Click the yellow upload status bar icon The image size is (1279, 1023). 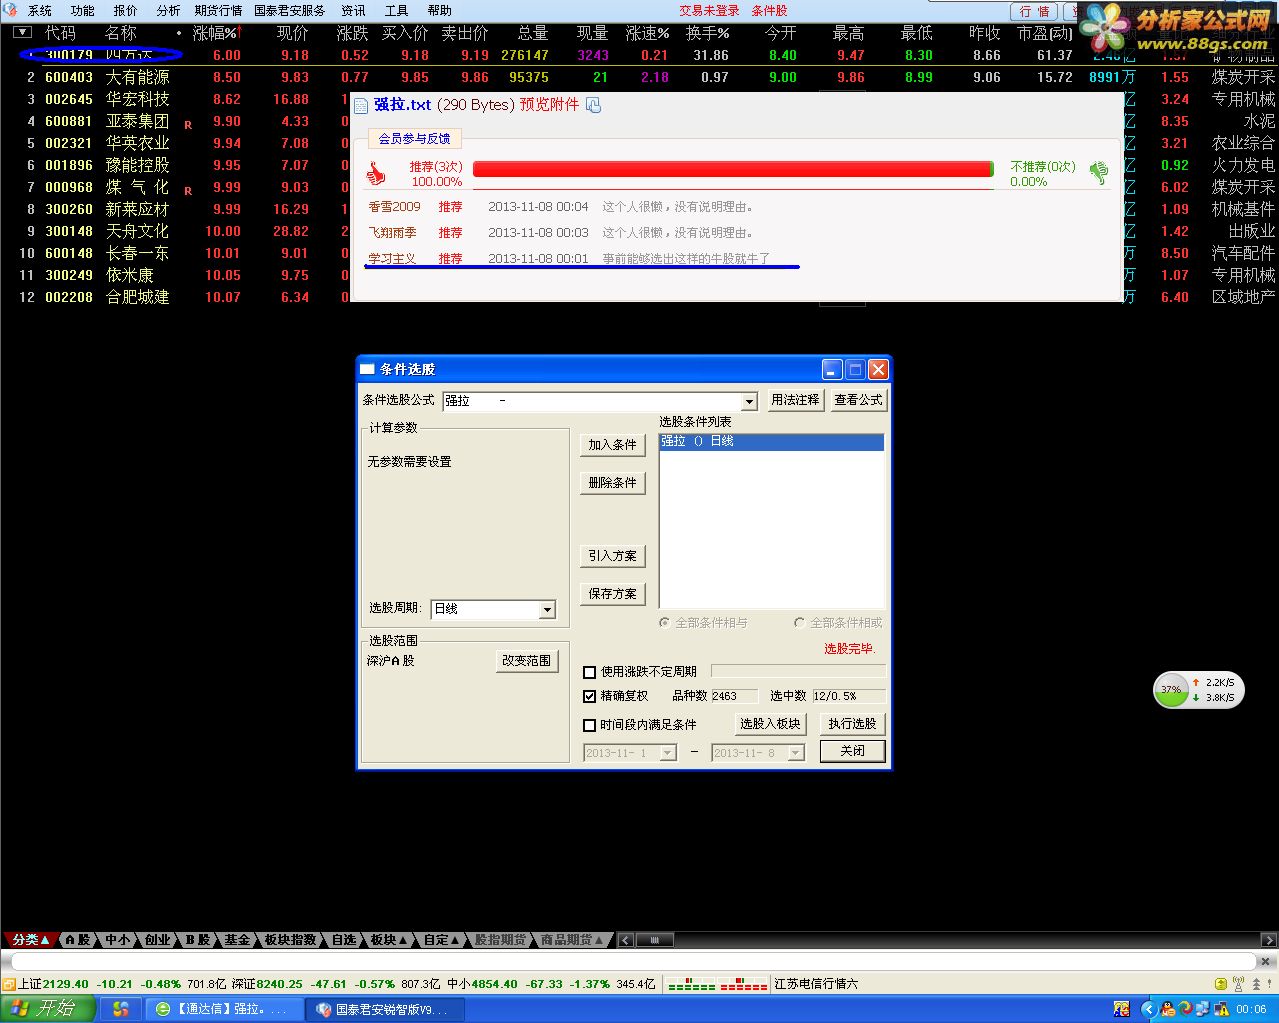pyautogui.click(x=1221, y=984)
